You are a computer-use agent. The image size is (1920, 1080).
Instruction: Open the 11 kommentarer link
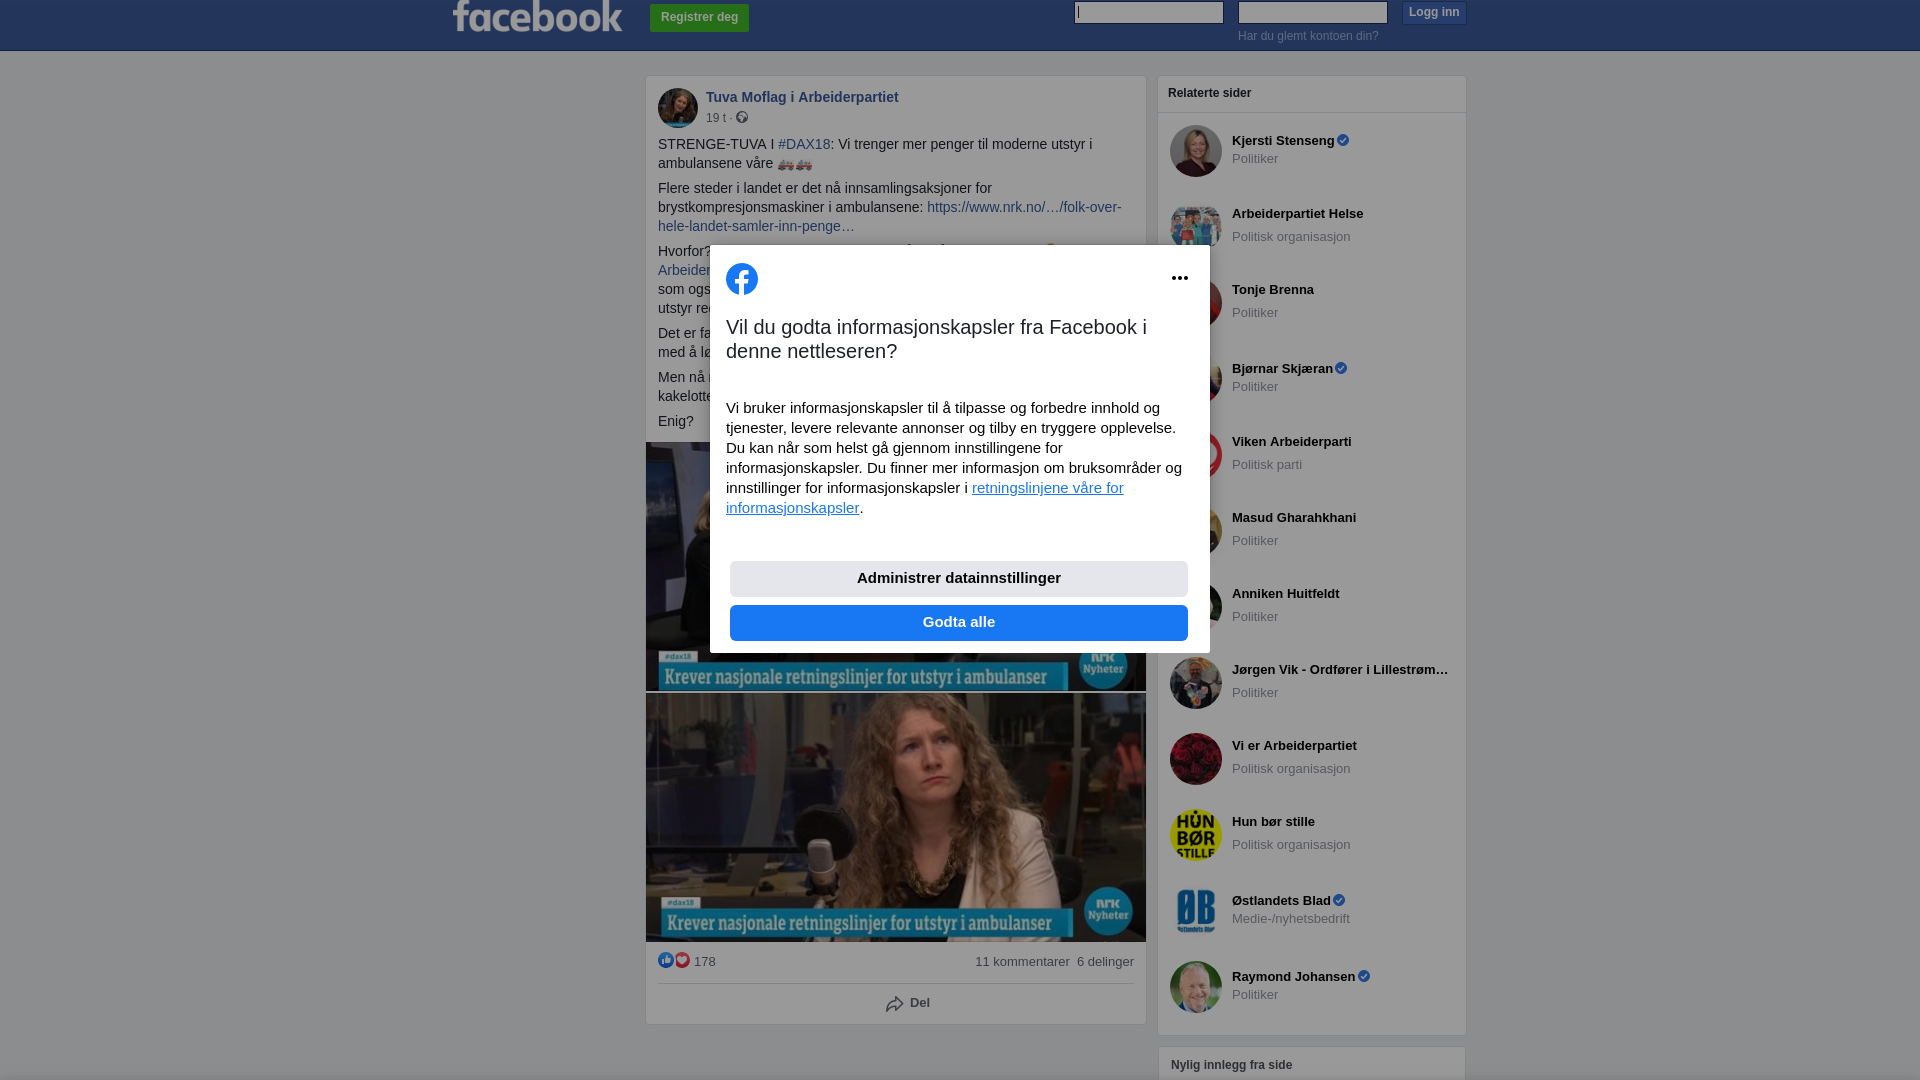click(x=1022, y=962)
